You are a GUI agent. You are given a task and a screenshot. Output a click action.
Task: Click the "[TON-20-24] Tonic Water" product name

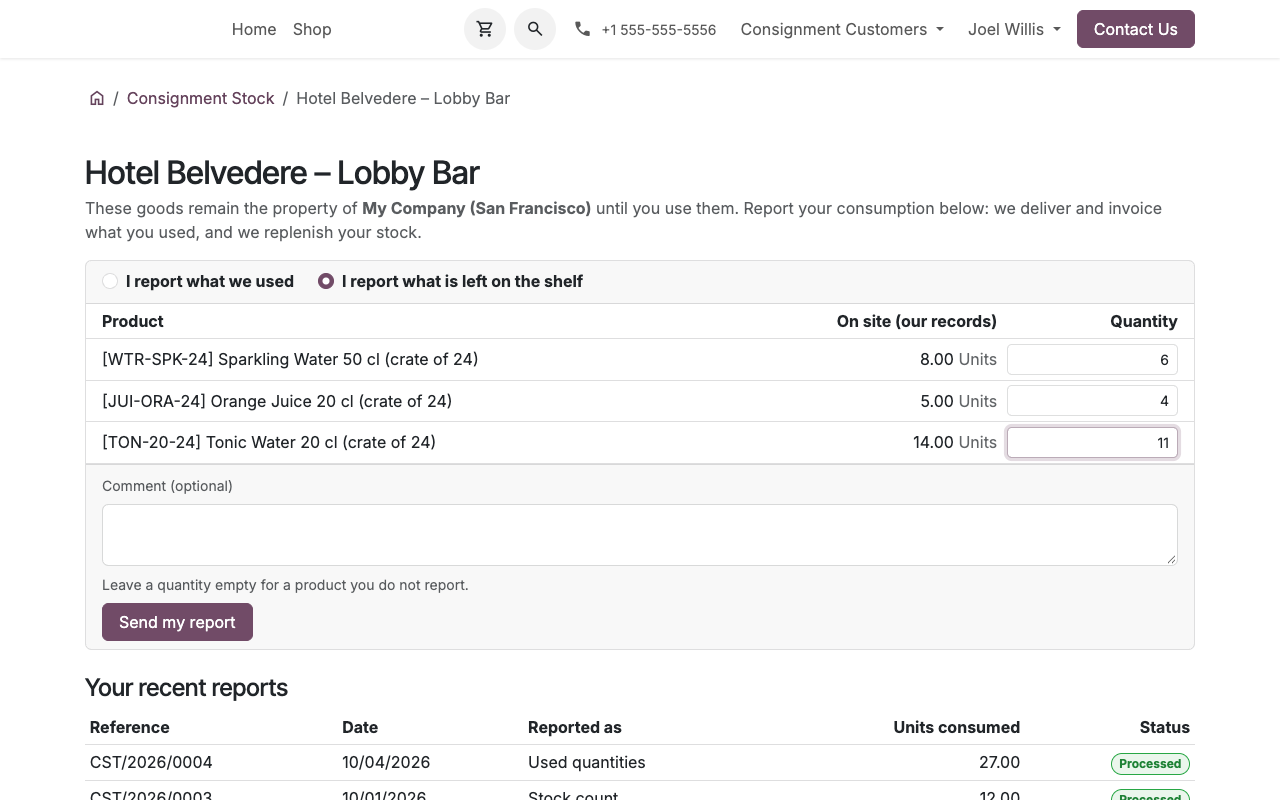pos(269,442)
